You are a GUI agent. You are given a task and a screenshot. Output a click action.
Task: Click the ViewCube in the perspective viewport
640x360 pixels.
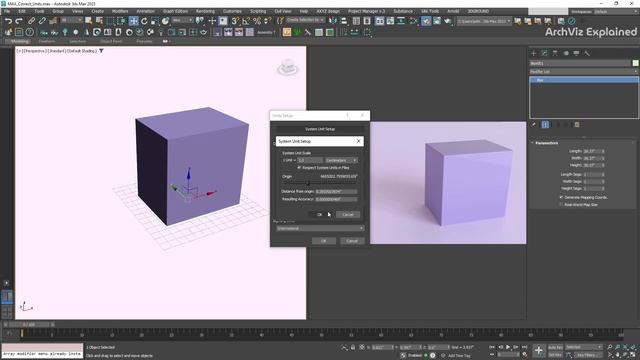[288, 67]
